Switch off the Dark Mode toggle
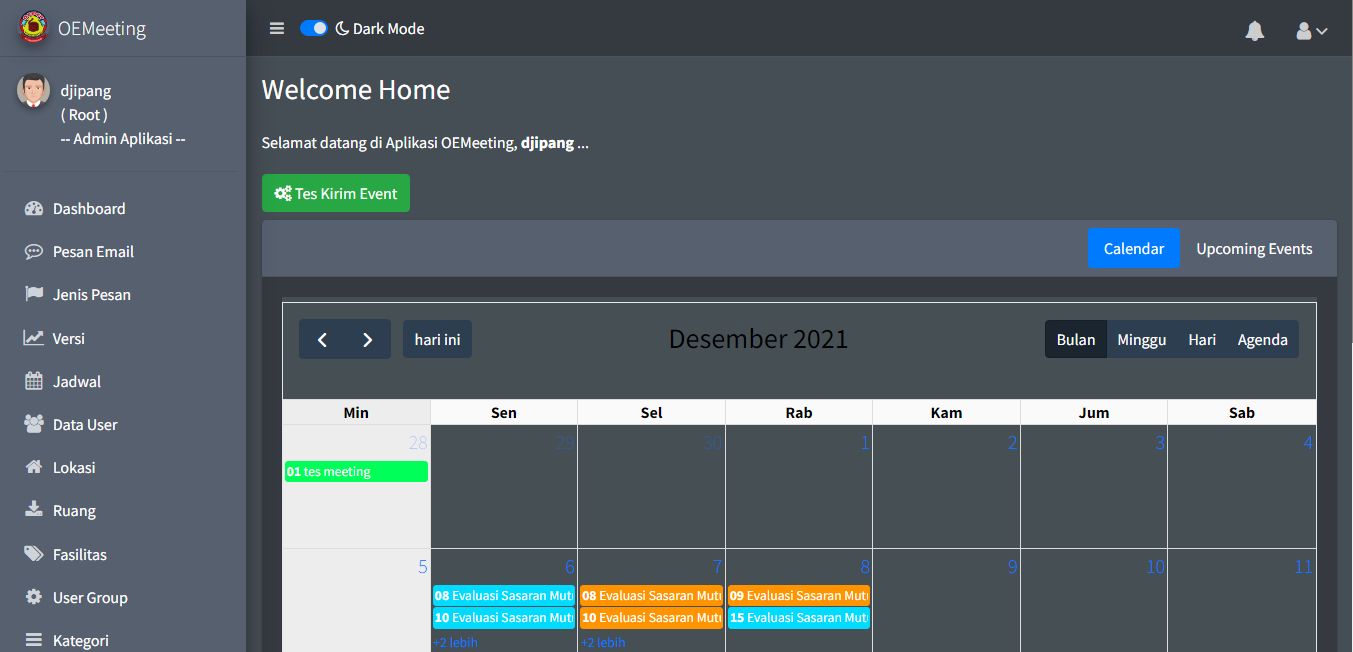The height and width of the screenshot is (652, 1353). 314,29
